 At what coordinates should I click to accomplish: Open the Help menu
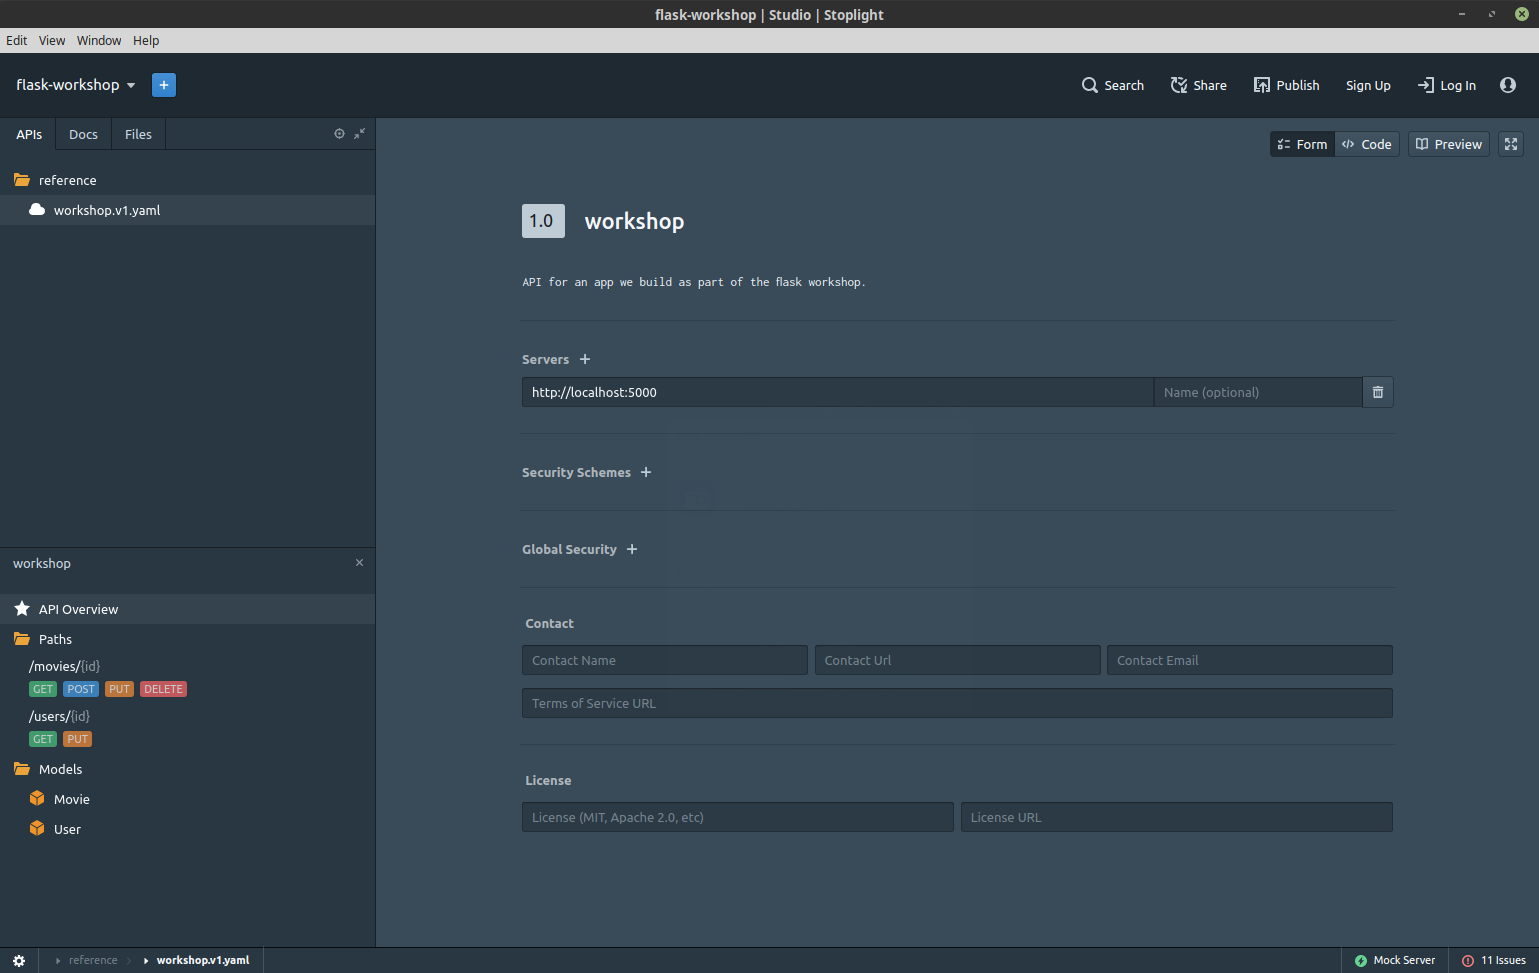146,40
